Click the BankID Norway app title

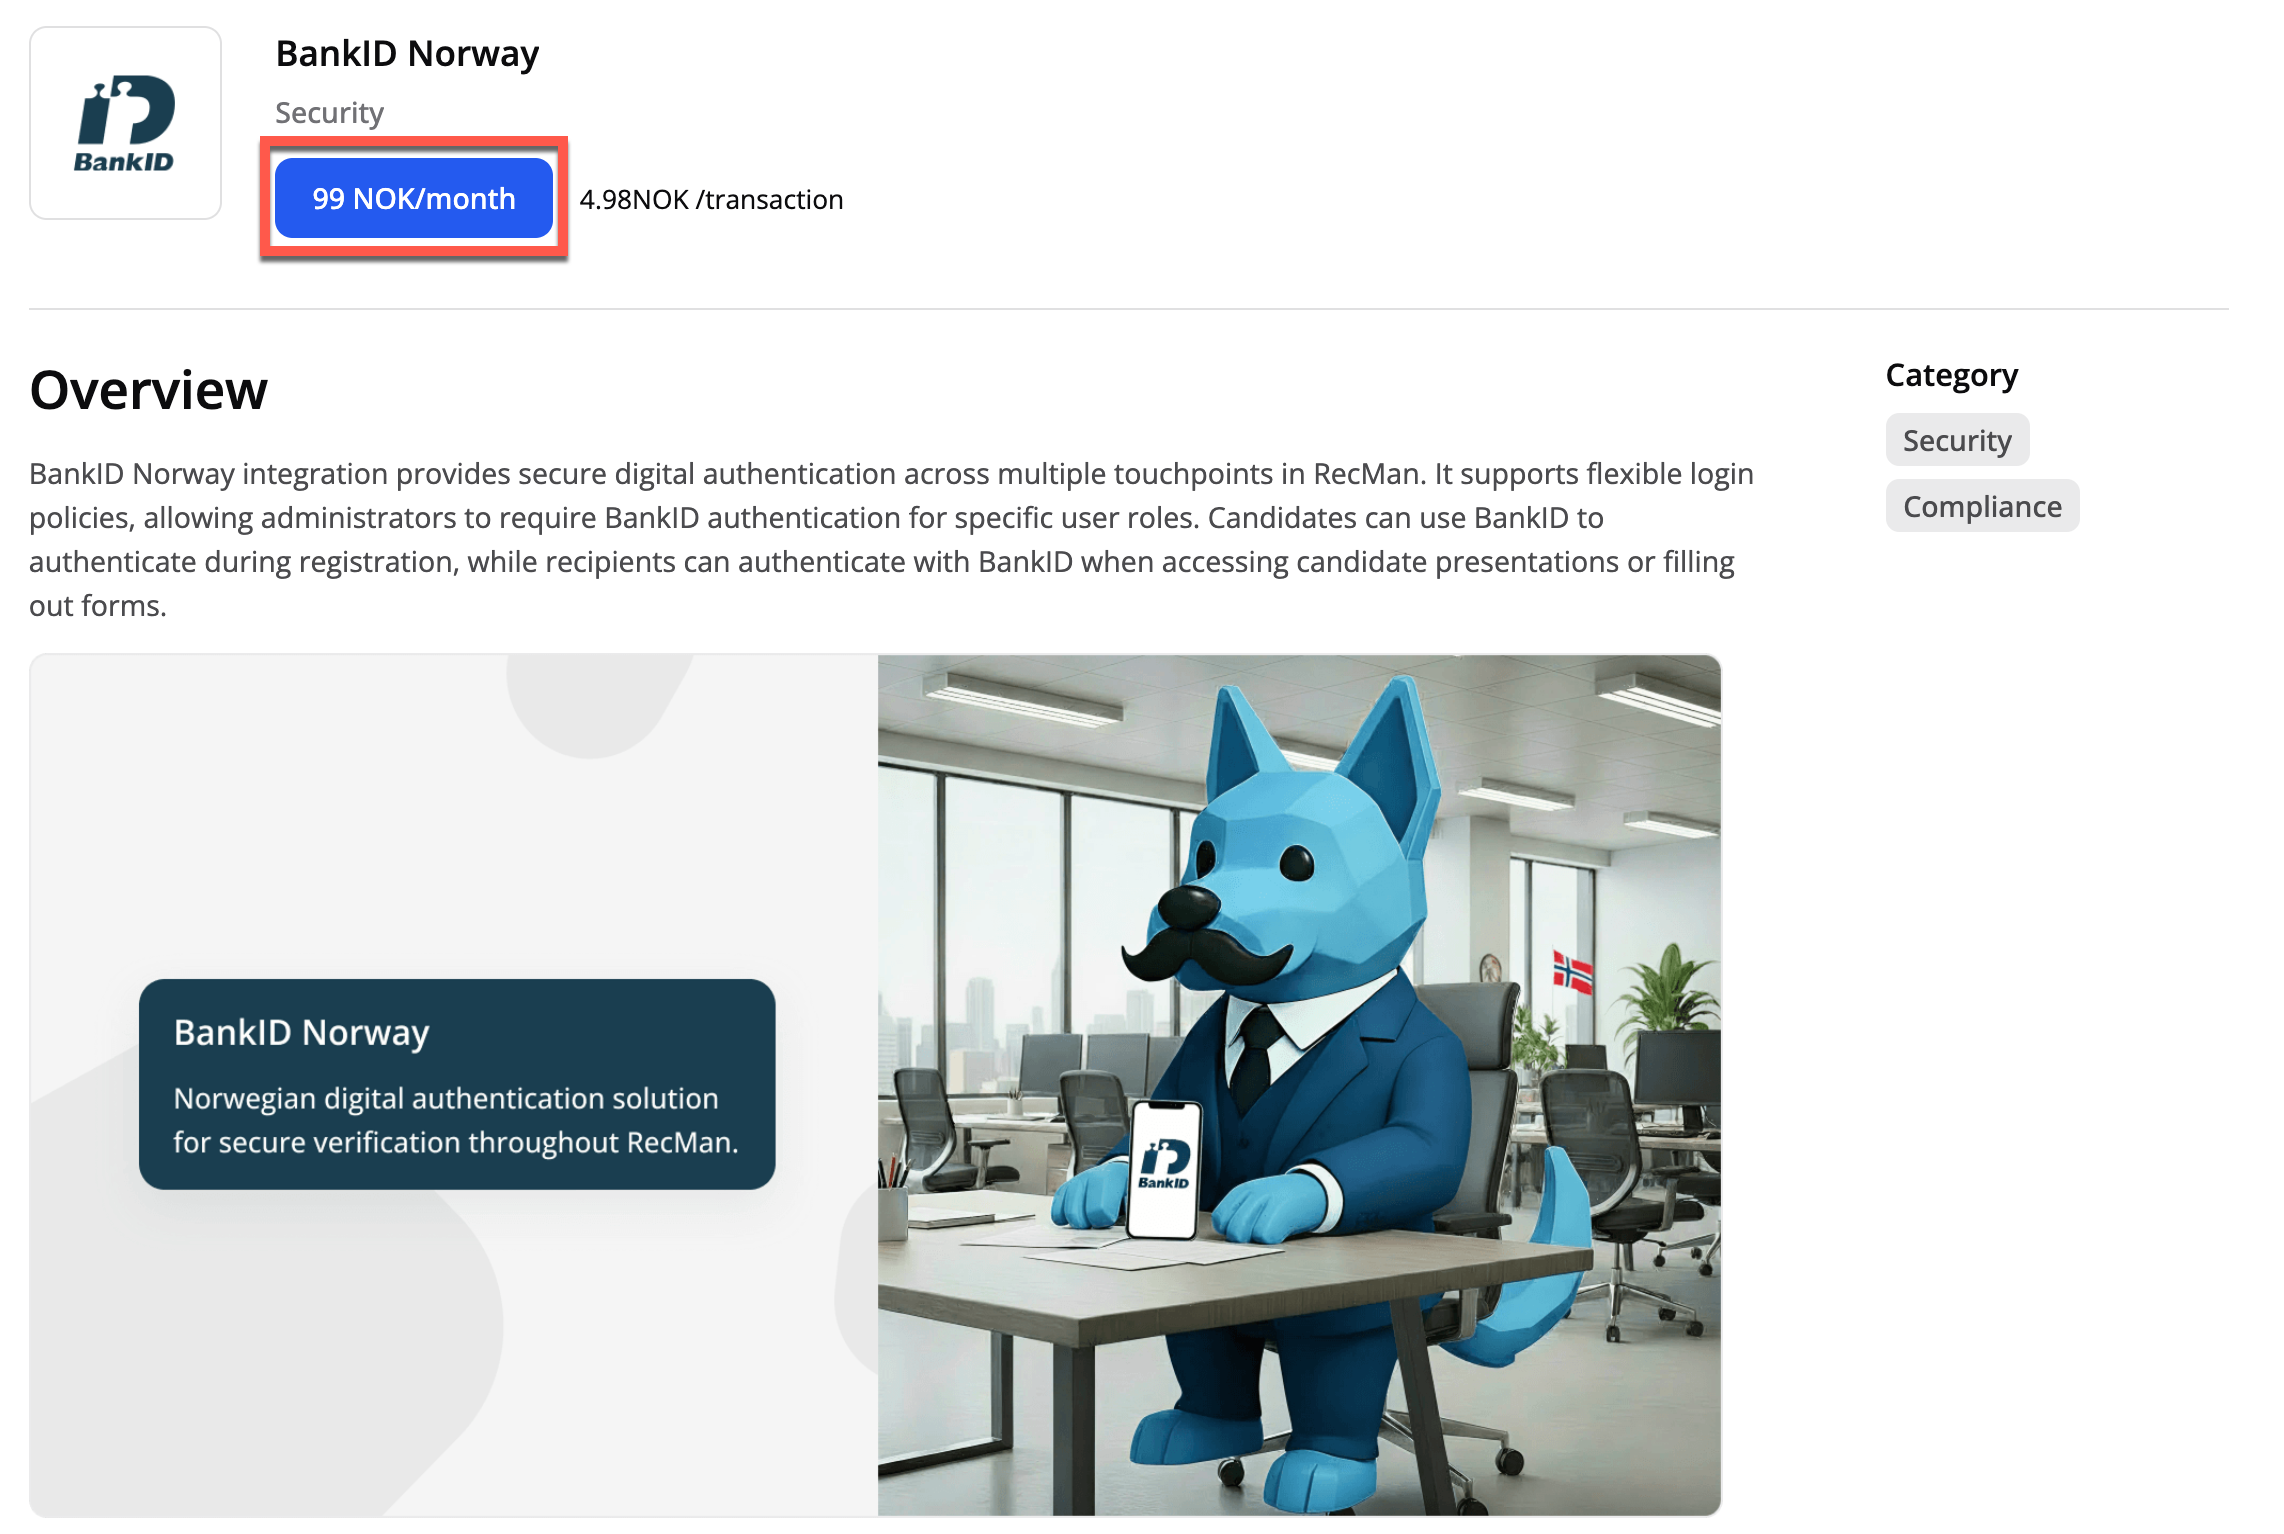(x=407, y=53)
